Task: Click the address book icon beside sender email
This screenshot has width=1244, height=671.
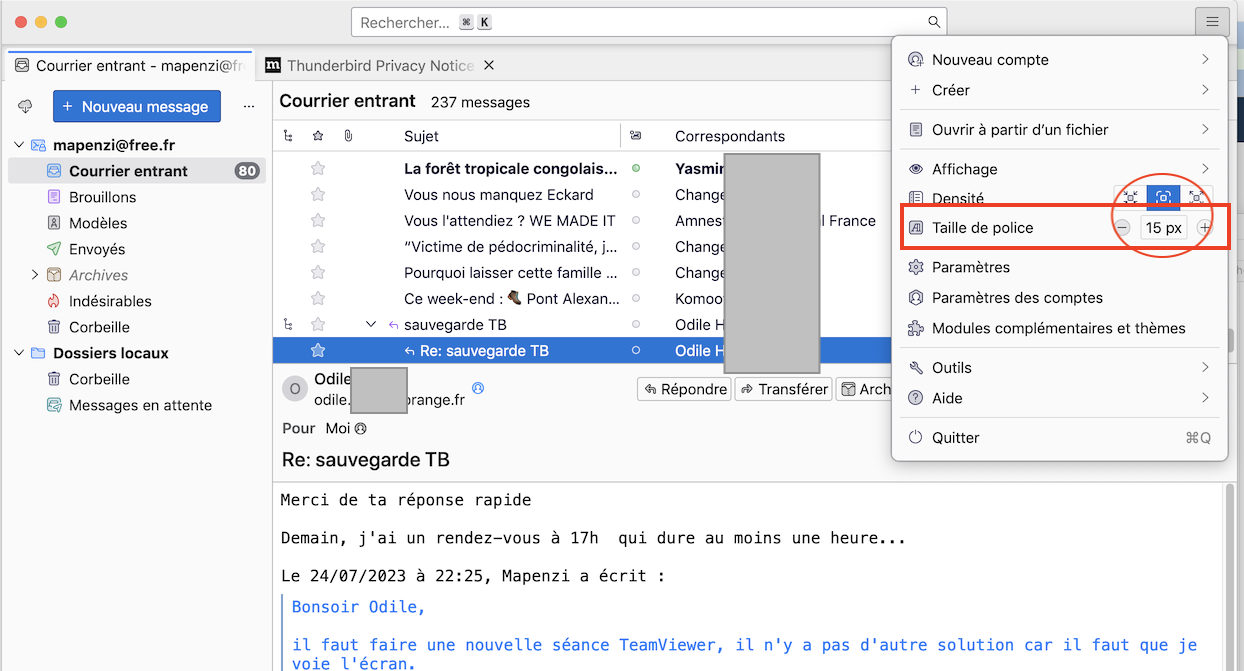Action: [x=478, y=388]
